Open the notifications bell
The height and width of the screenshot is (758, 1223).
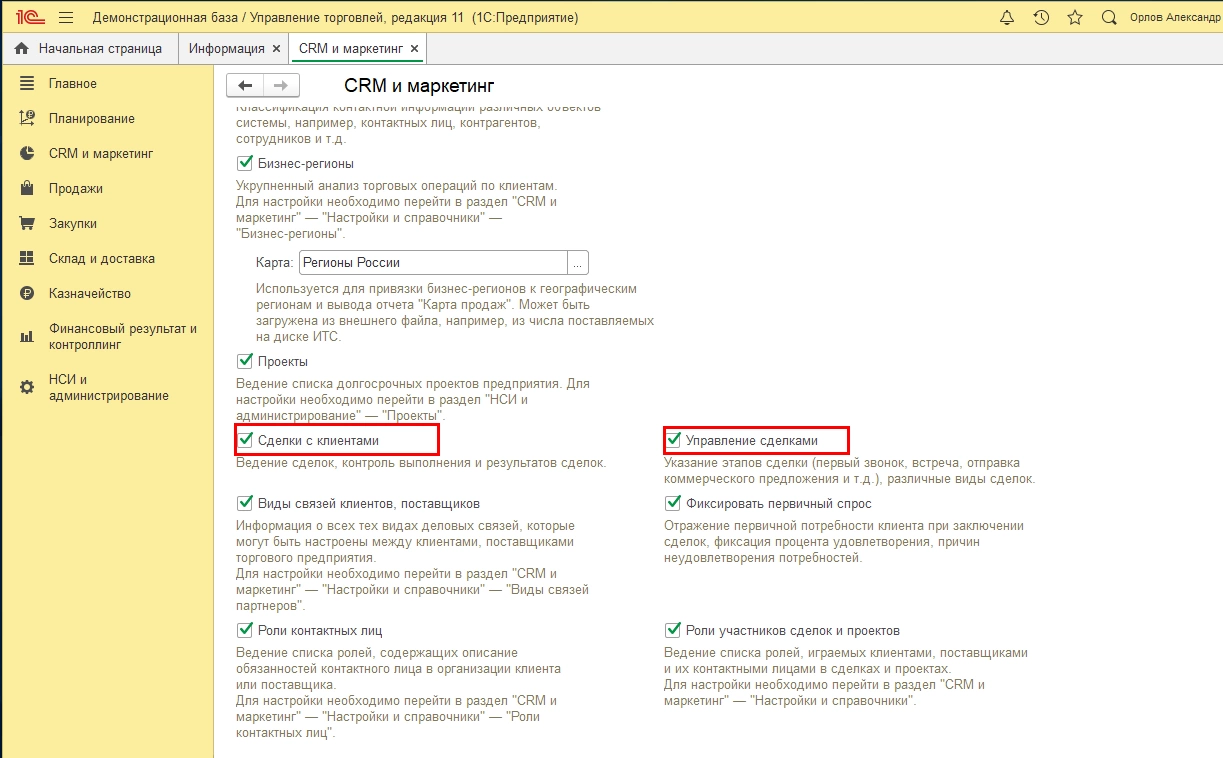point(1006,18)
